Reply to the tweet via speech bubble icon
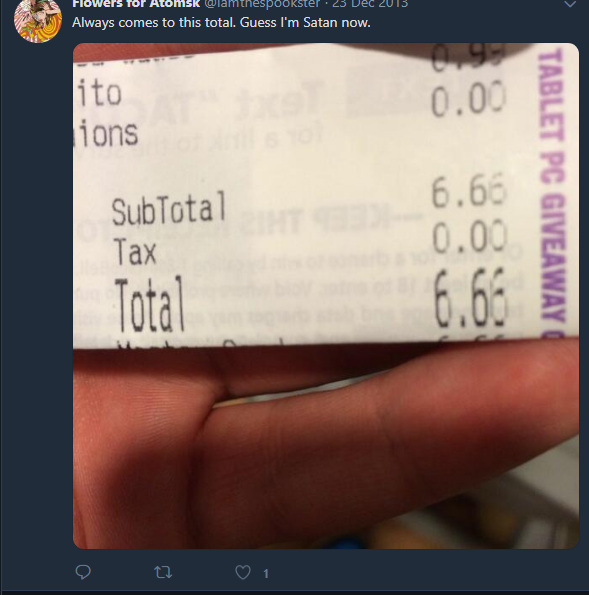The width and height of the screenshot is (589, 595). (x=83, y=572)
